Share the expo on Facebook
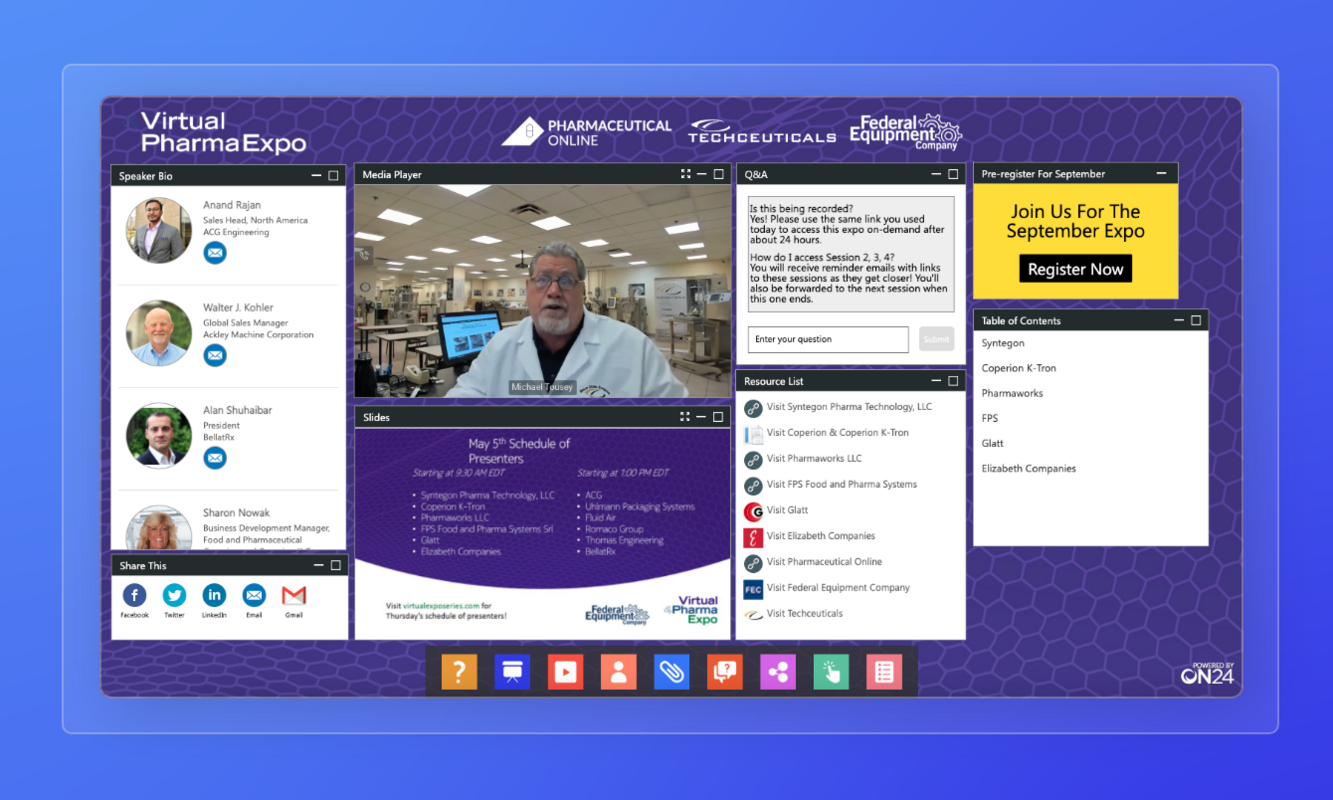Image resolution: width=1333 pixels, height=800 pixels. [x=134, y=594]
